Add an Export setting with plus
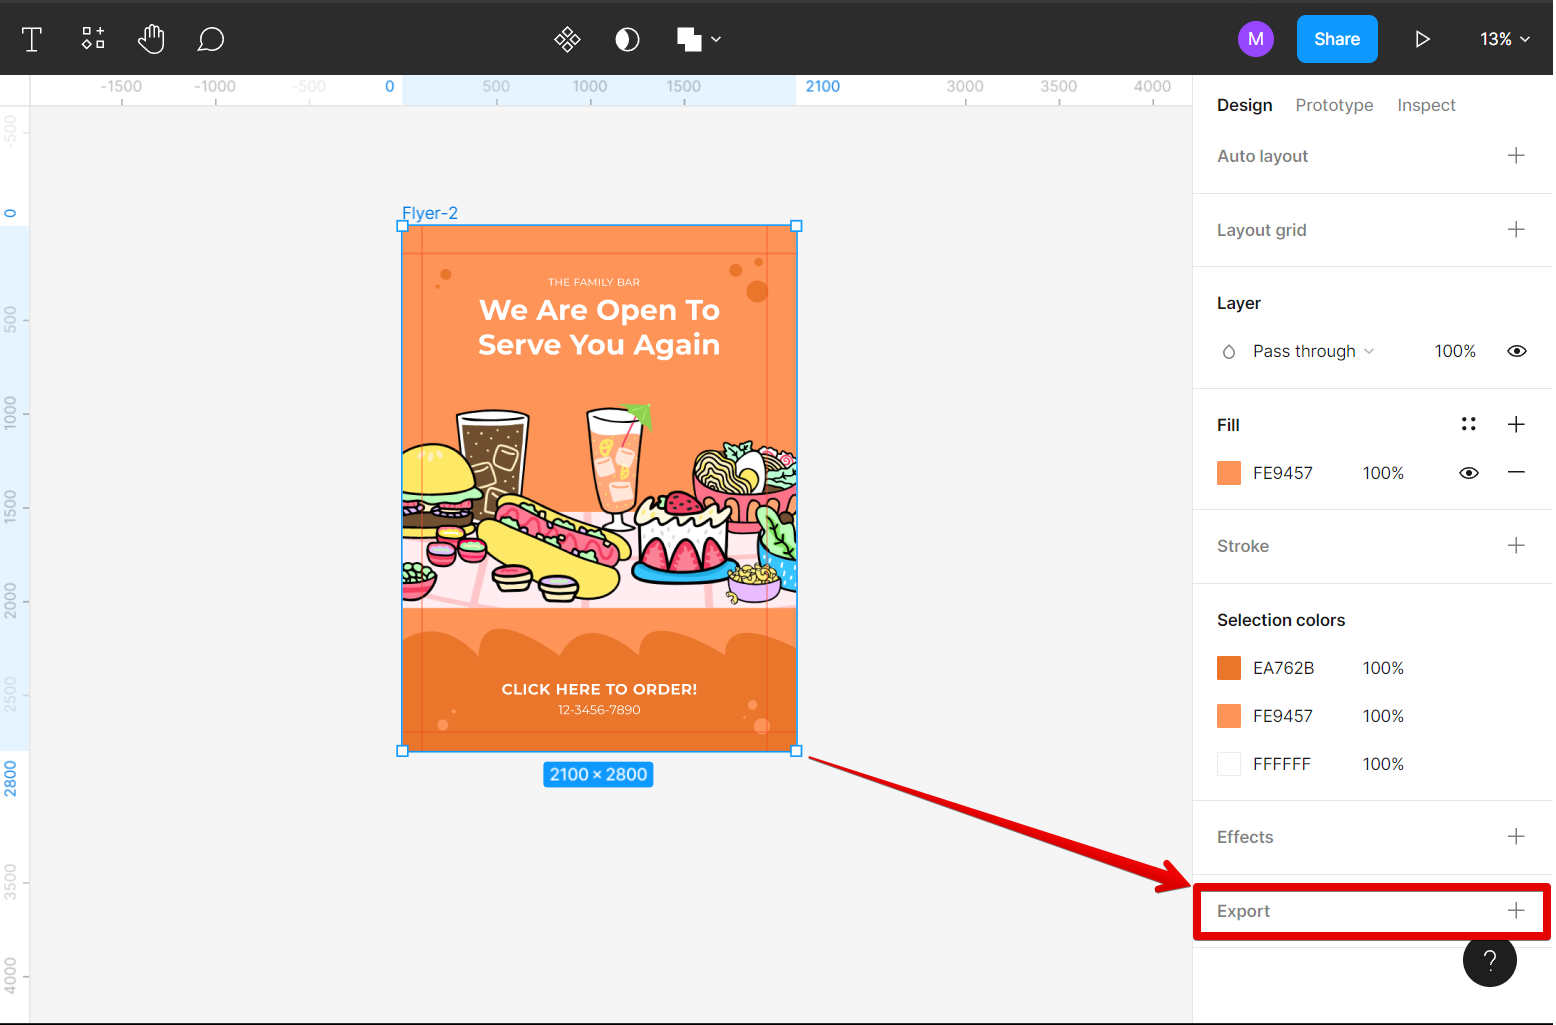This screenshot has width=1556, height=1025. click(x=1516, y=910)
